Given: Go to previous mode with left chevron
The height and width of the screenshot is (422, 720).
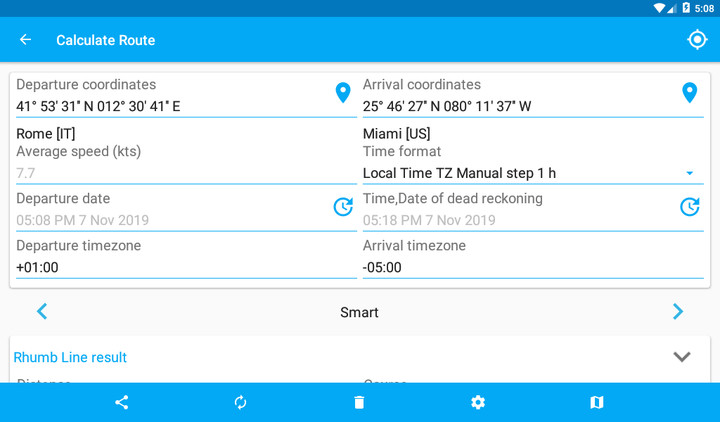Looking at the screenshot, I should 42,312.
